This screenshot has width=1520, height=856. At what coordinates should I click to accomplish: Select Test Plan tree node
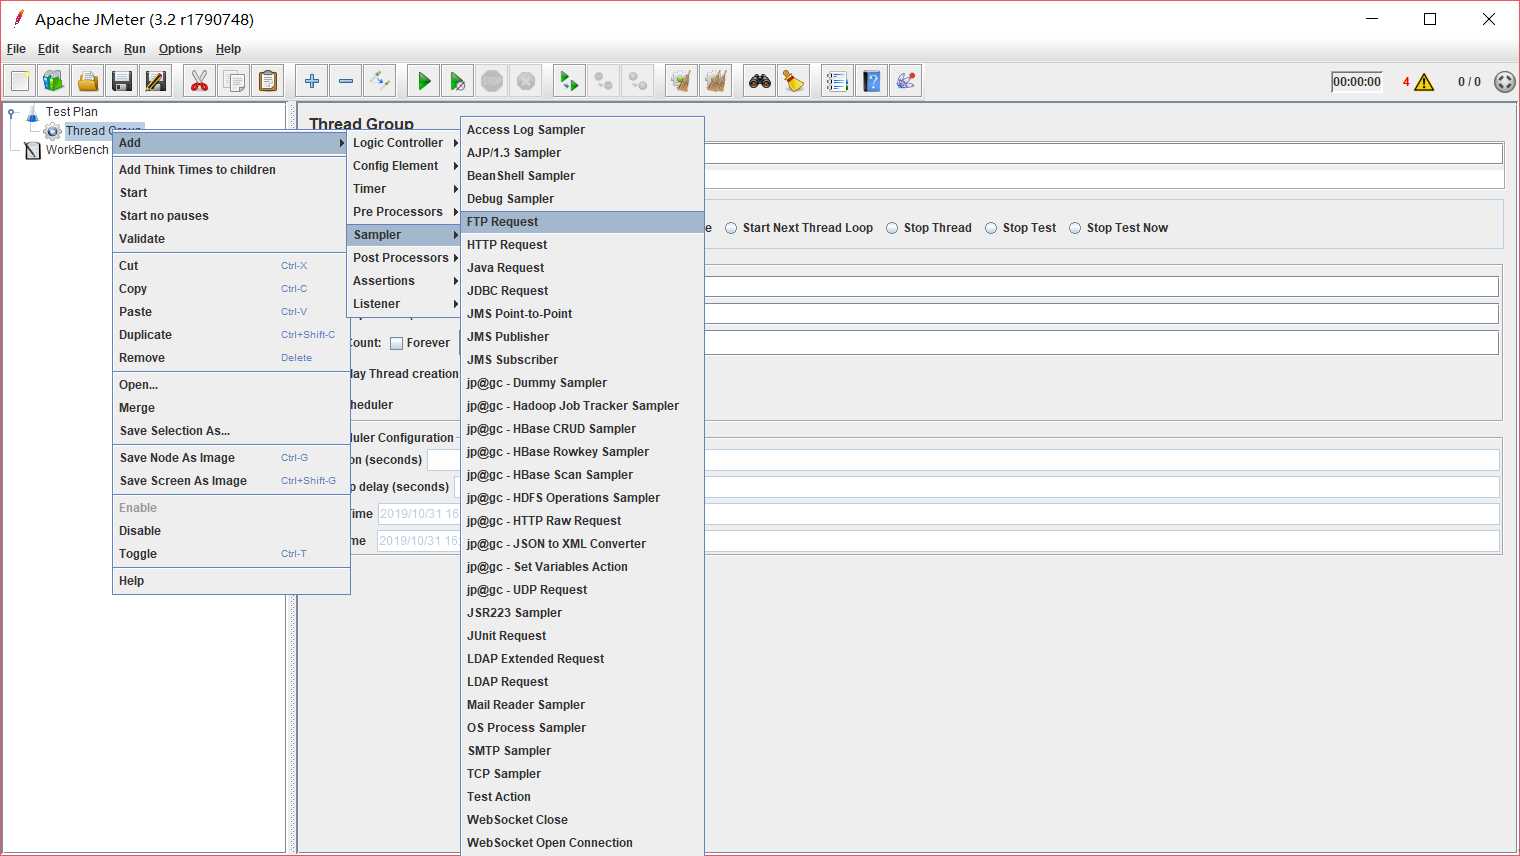(x=72, y=112)
